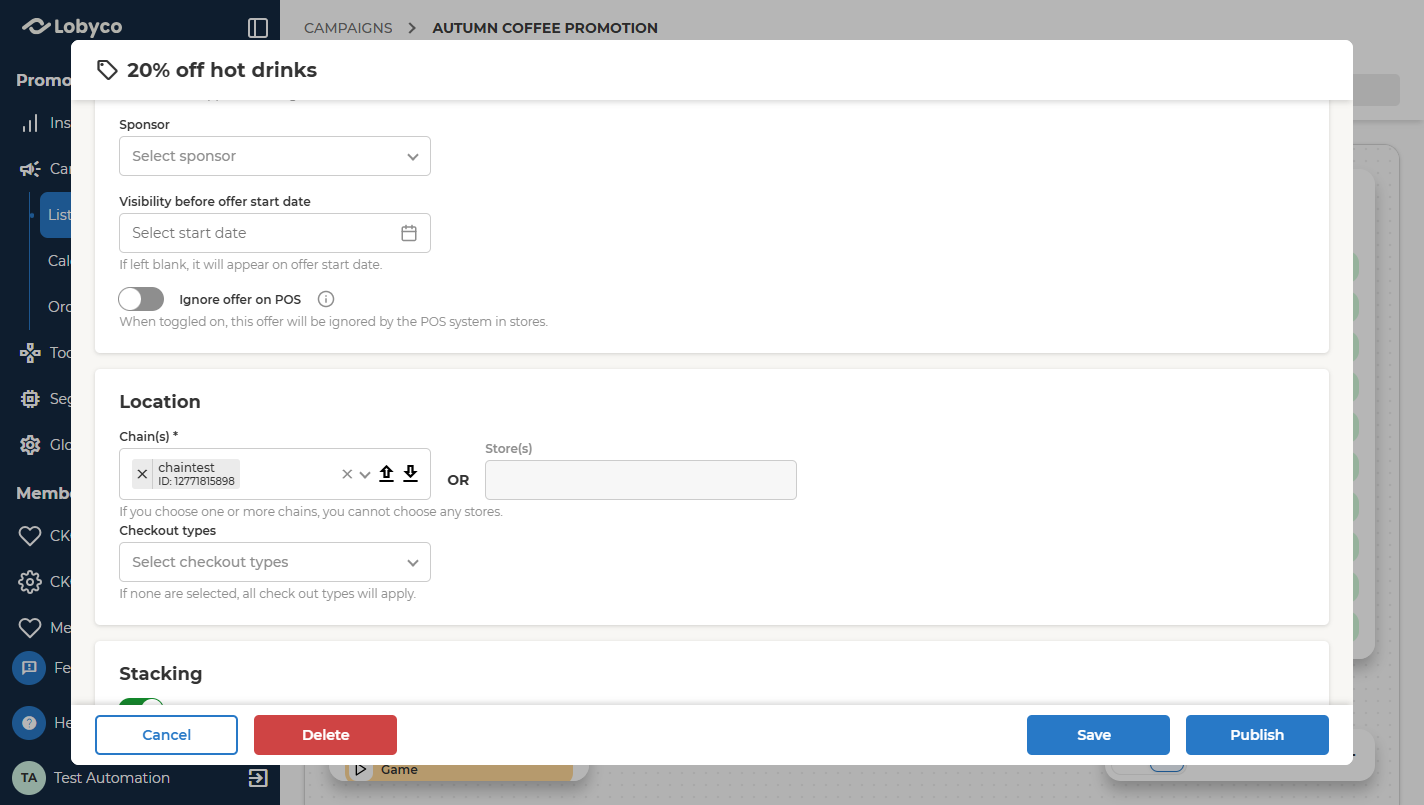Open the Select sponsor dropdown
Screen dimensions: 1424x805
point(275,156)
